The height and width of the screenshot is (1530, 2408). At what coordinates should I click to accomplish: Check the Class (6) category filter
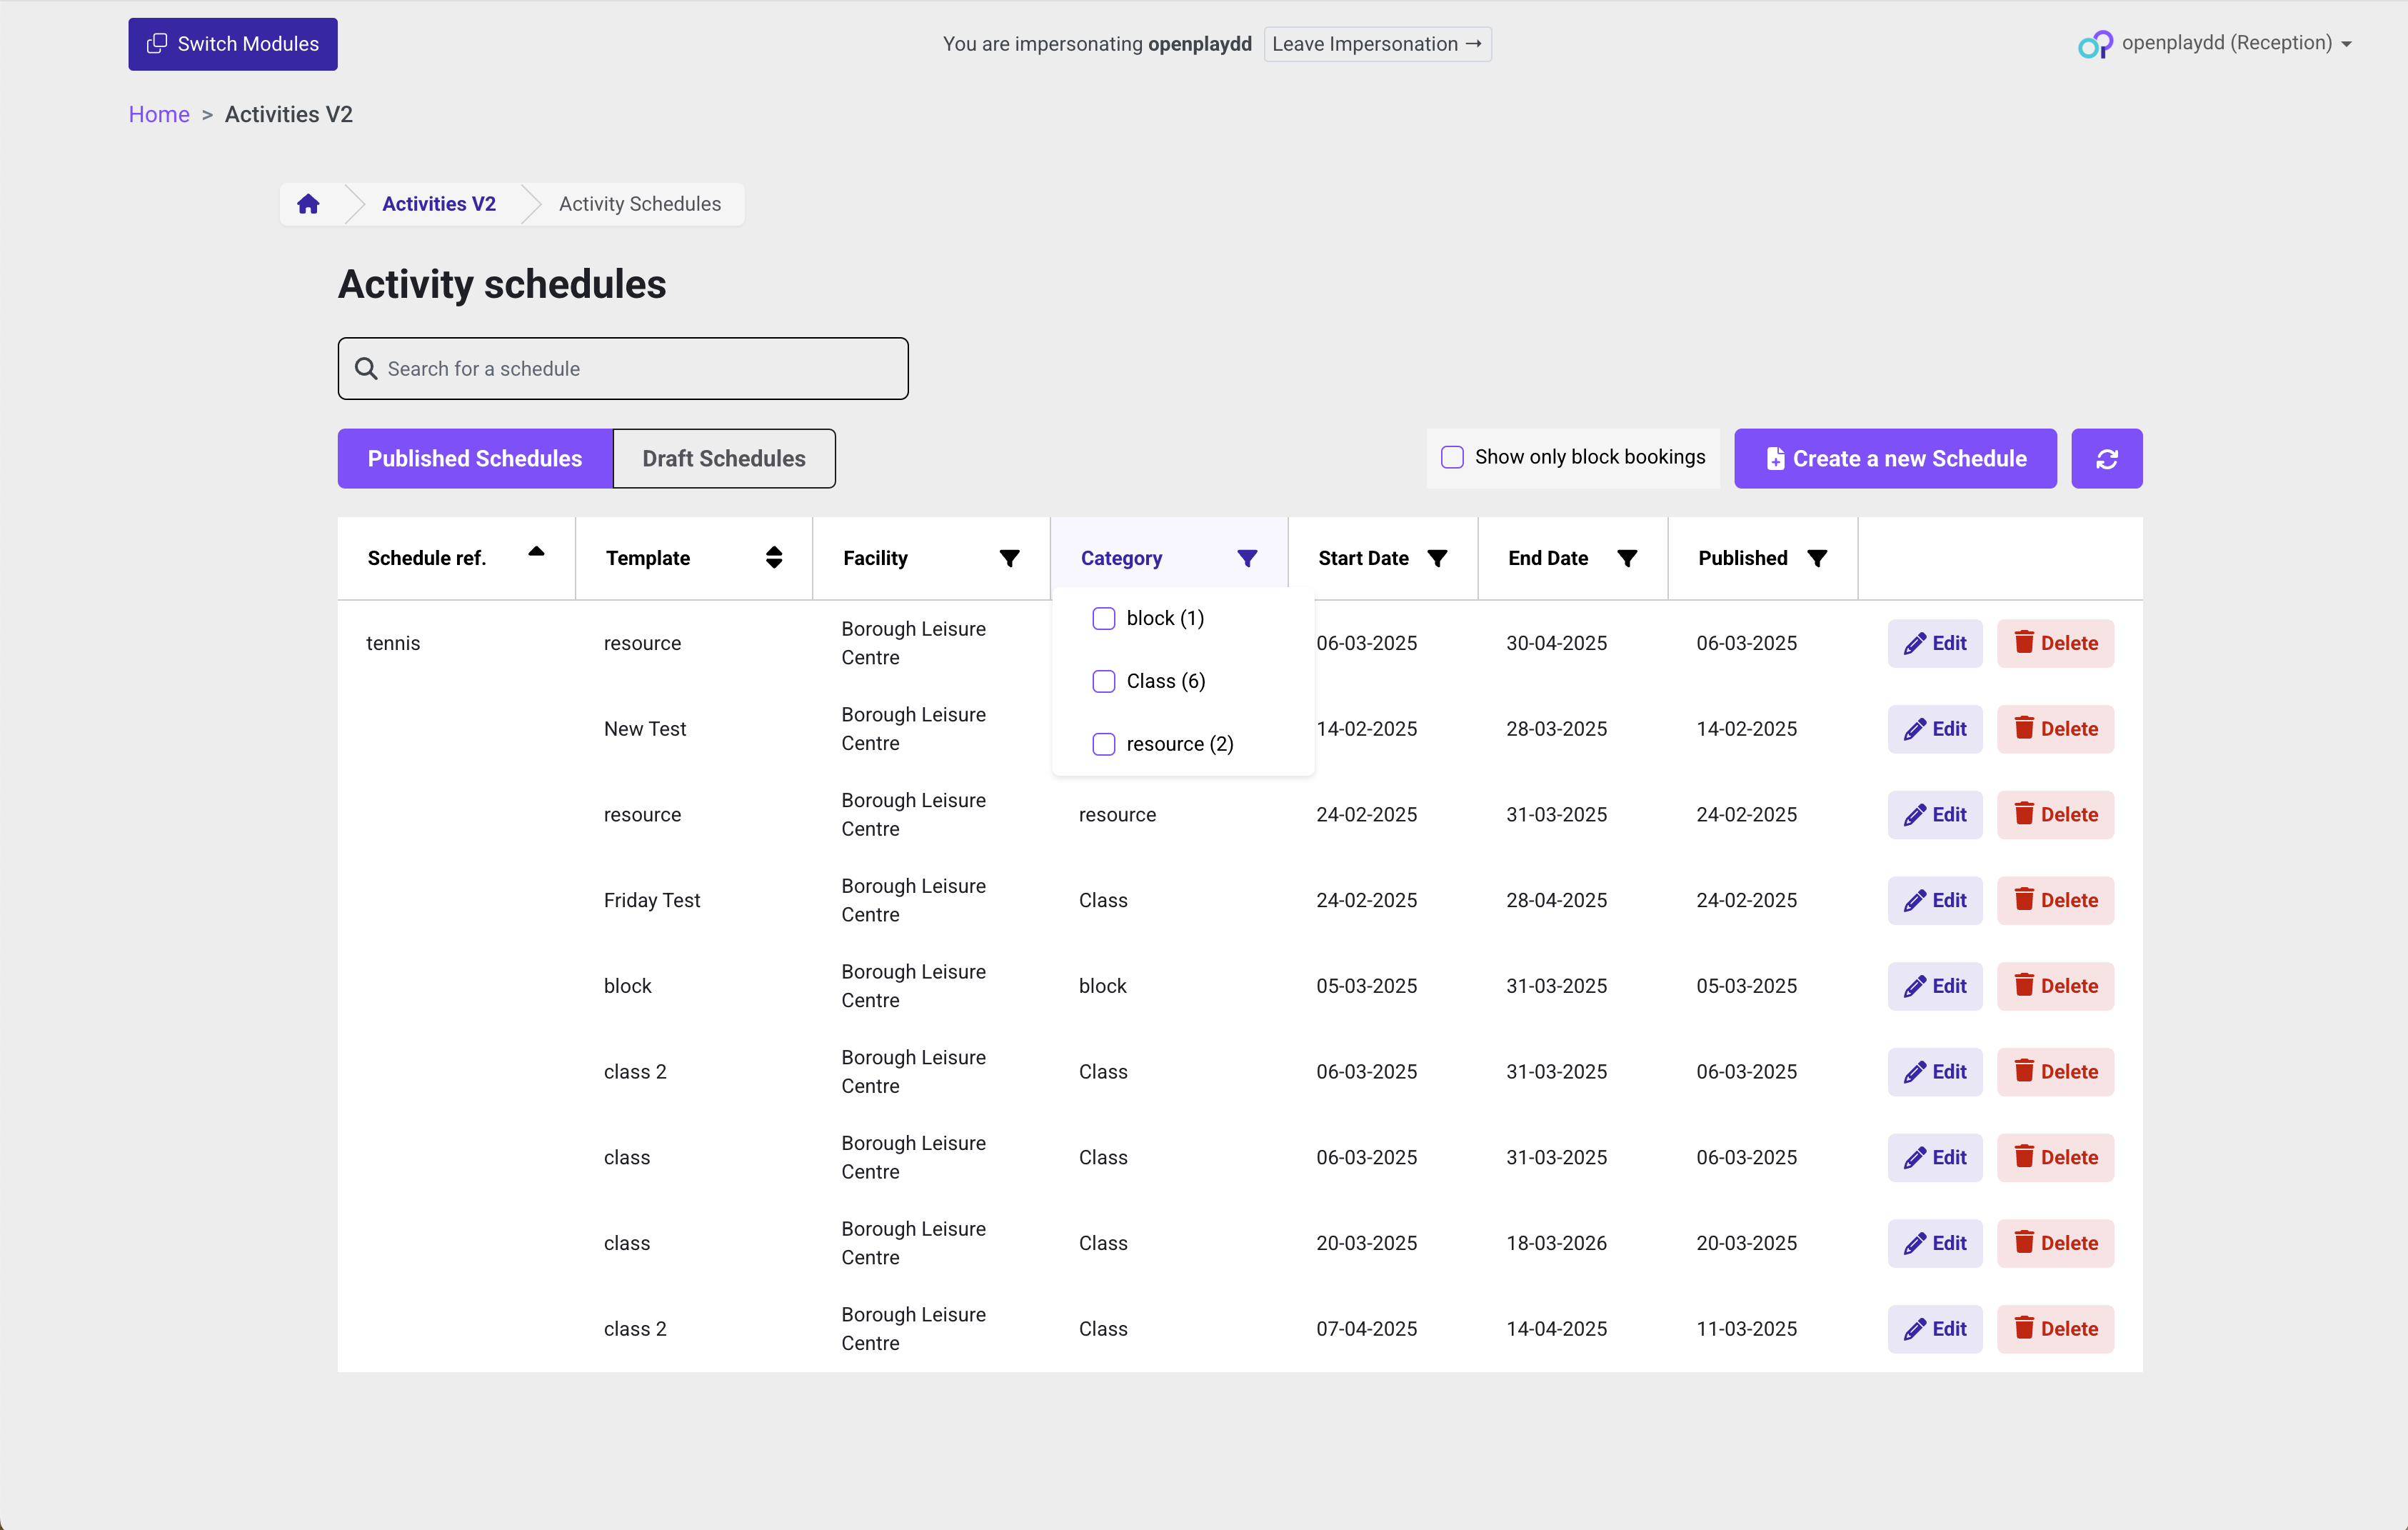pyautogui.click(x=1104, y=681)
